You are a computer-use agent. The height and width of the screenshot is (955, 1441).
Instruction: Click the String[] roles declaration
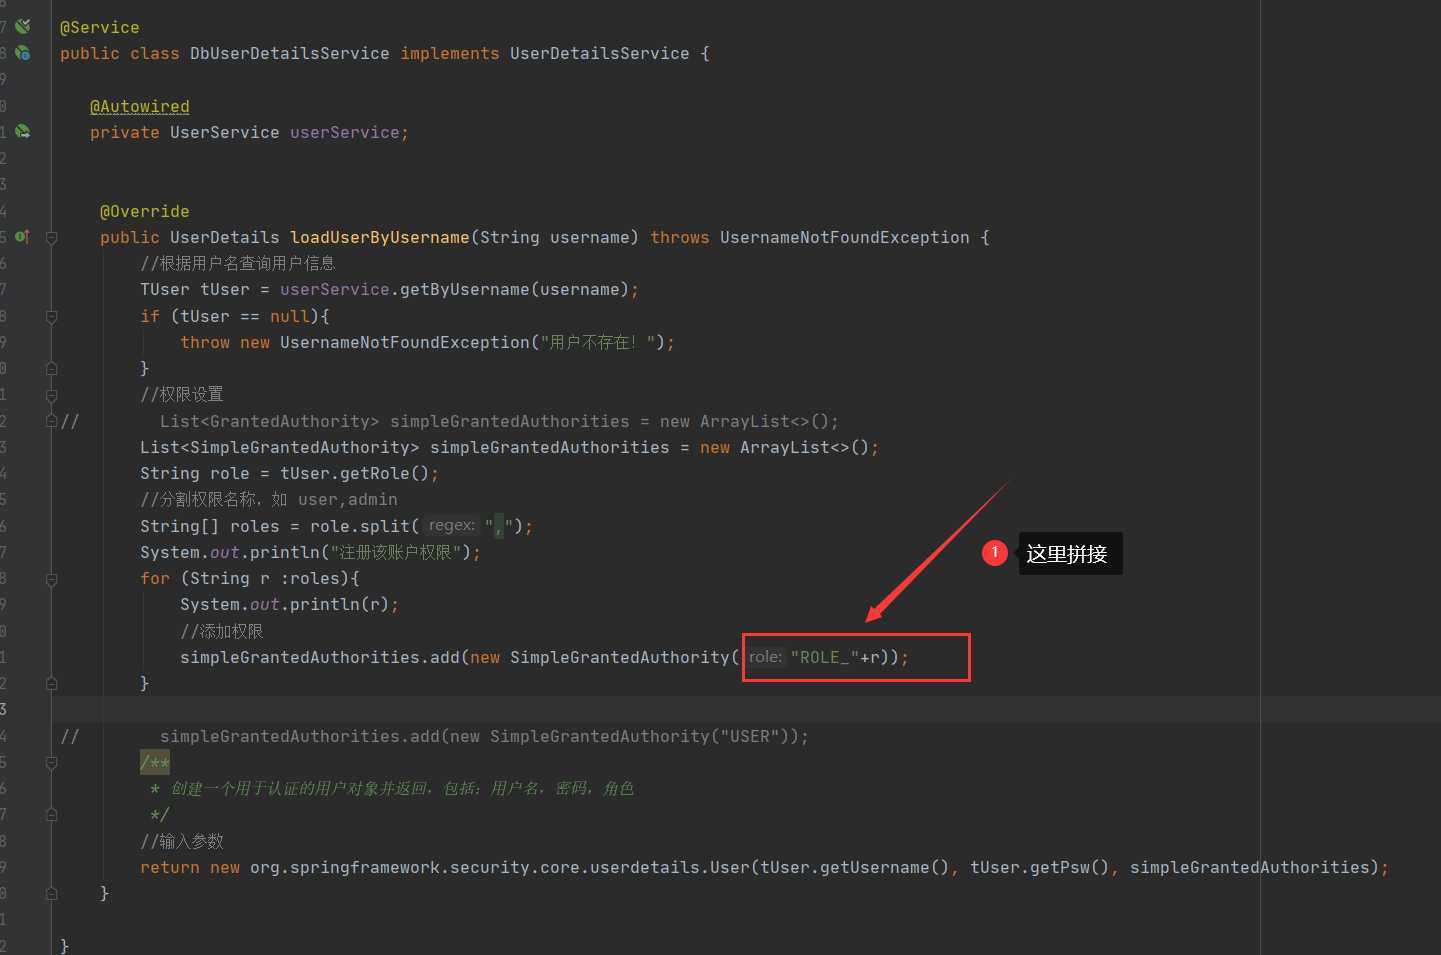point(210,526)
